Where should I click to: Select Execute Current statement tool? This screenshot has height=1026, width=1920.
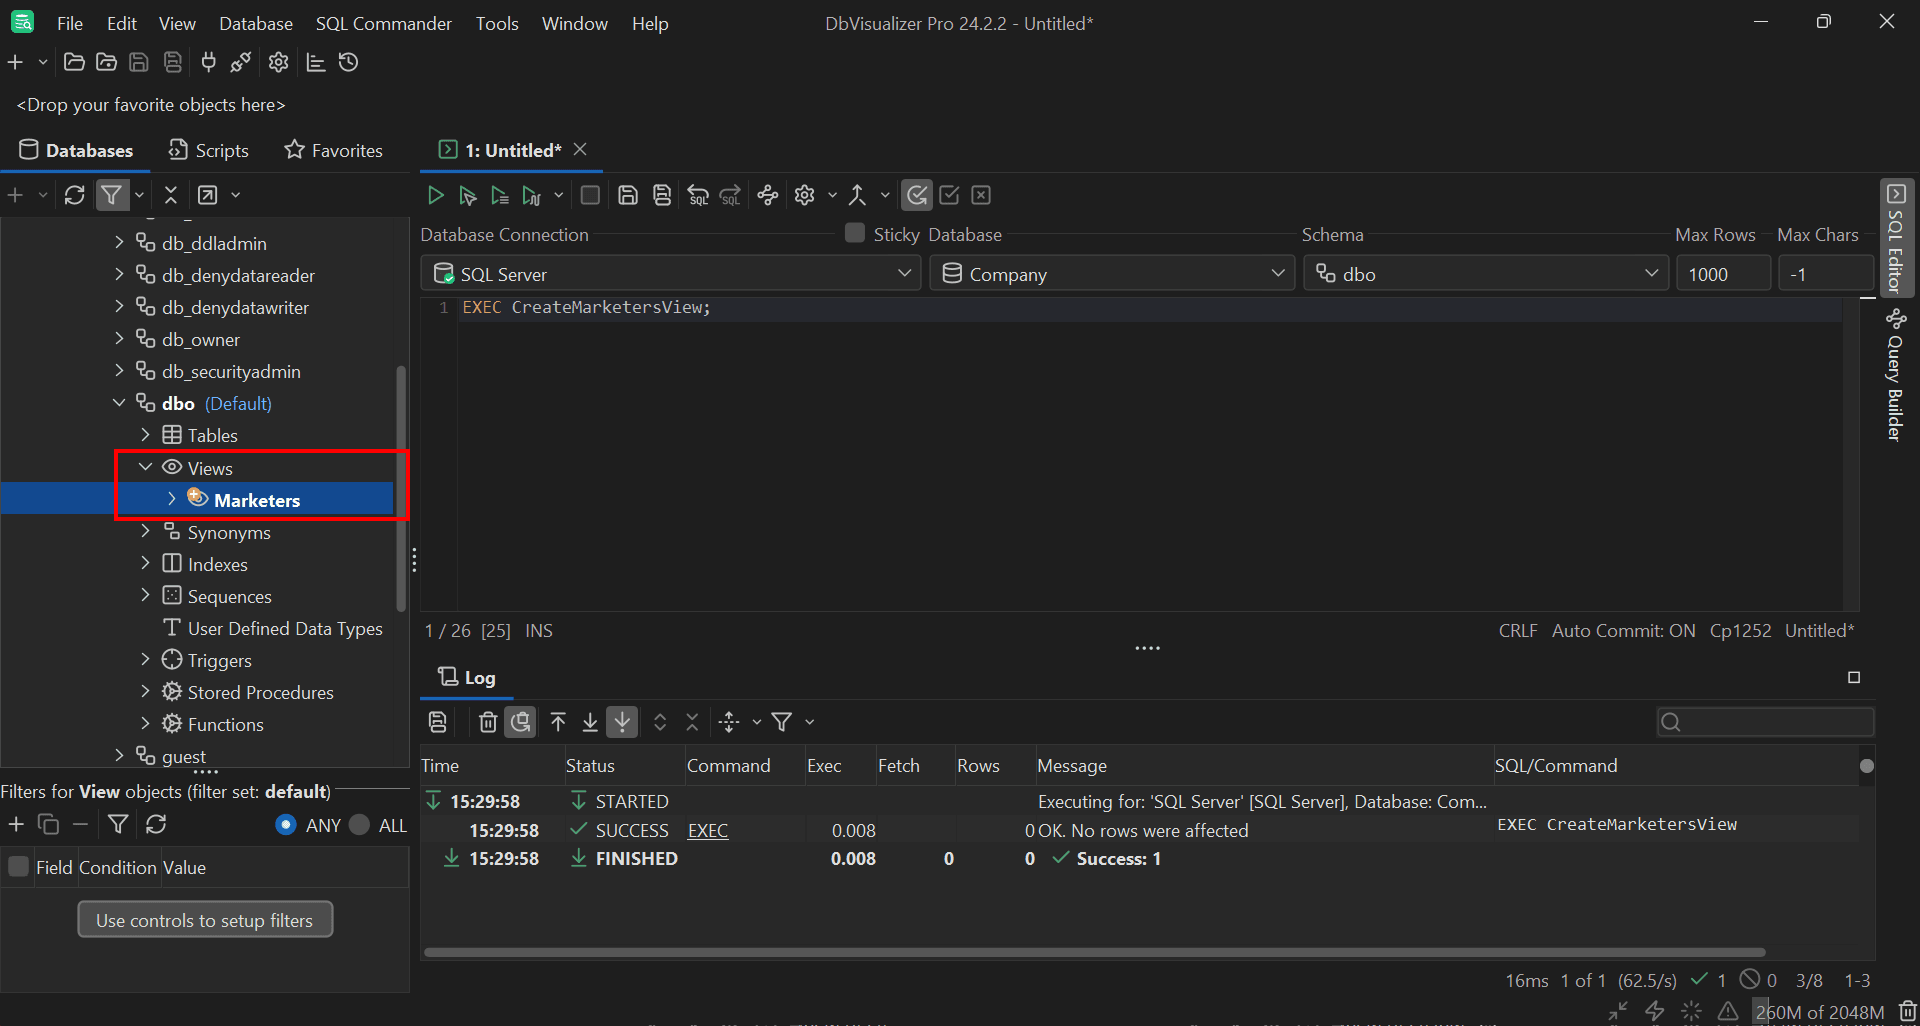coord(468,195)
